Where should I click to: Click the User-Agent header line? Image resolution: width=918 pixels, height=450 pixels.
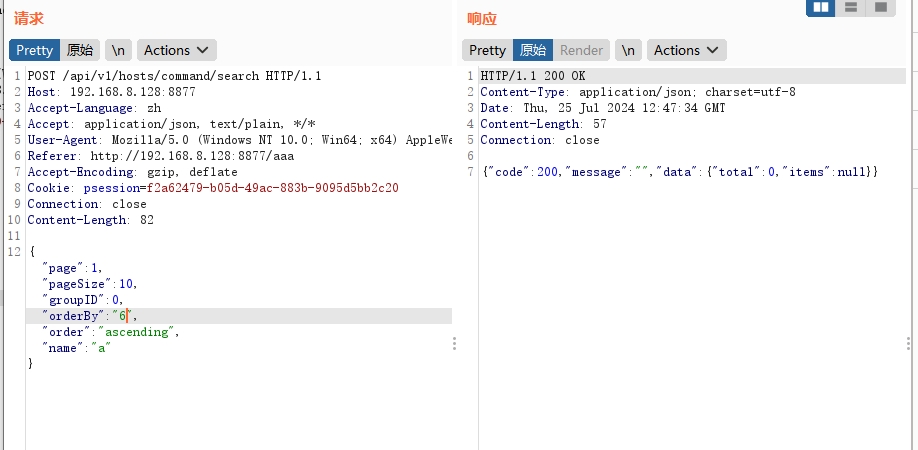(240, 140)
